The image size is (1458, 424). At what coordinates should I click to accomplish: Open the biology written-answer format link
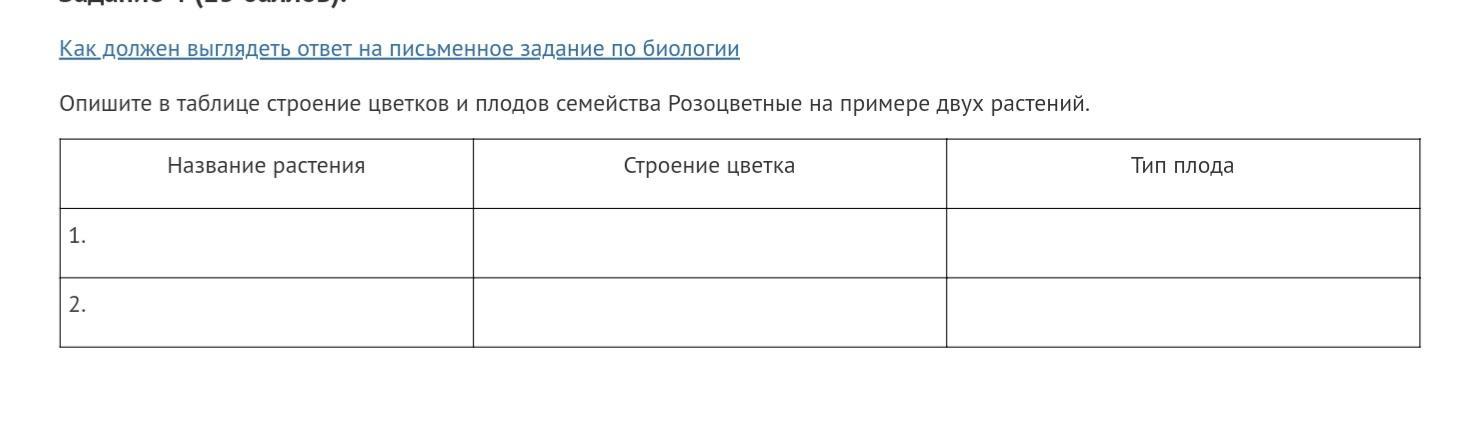[x=399, y=49]
